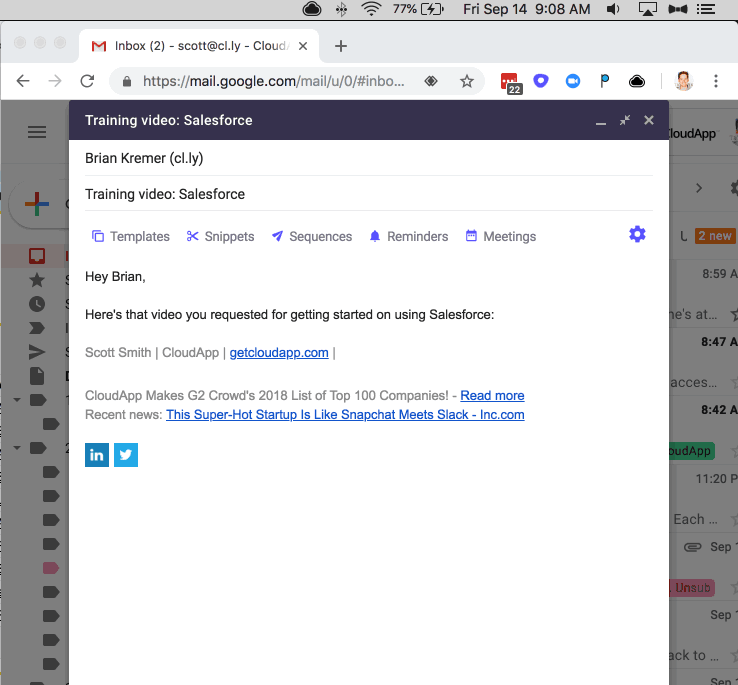This screenshot has height=685, width=738.
Task: Follow the getcloudapp.com link
Action: [x=279, y=353]
